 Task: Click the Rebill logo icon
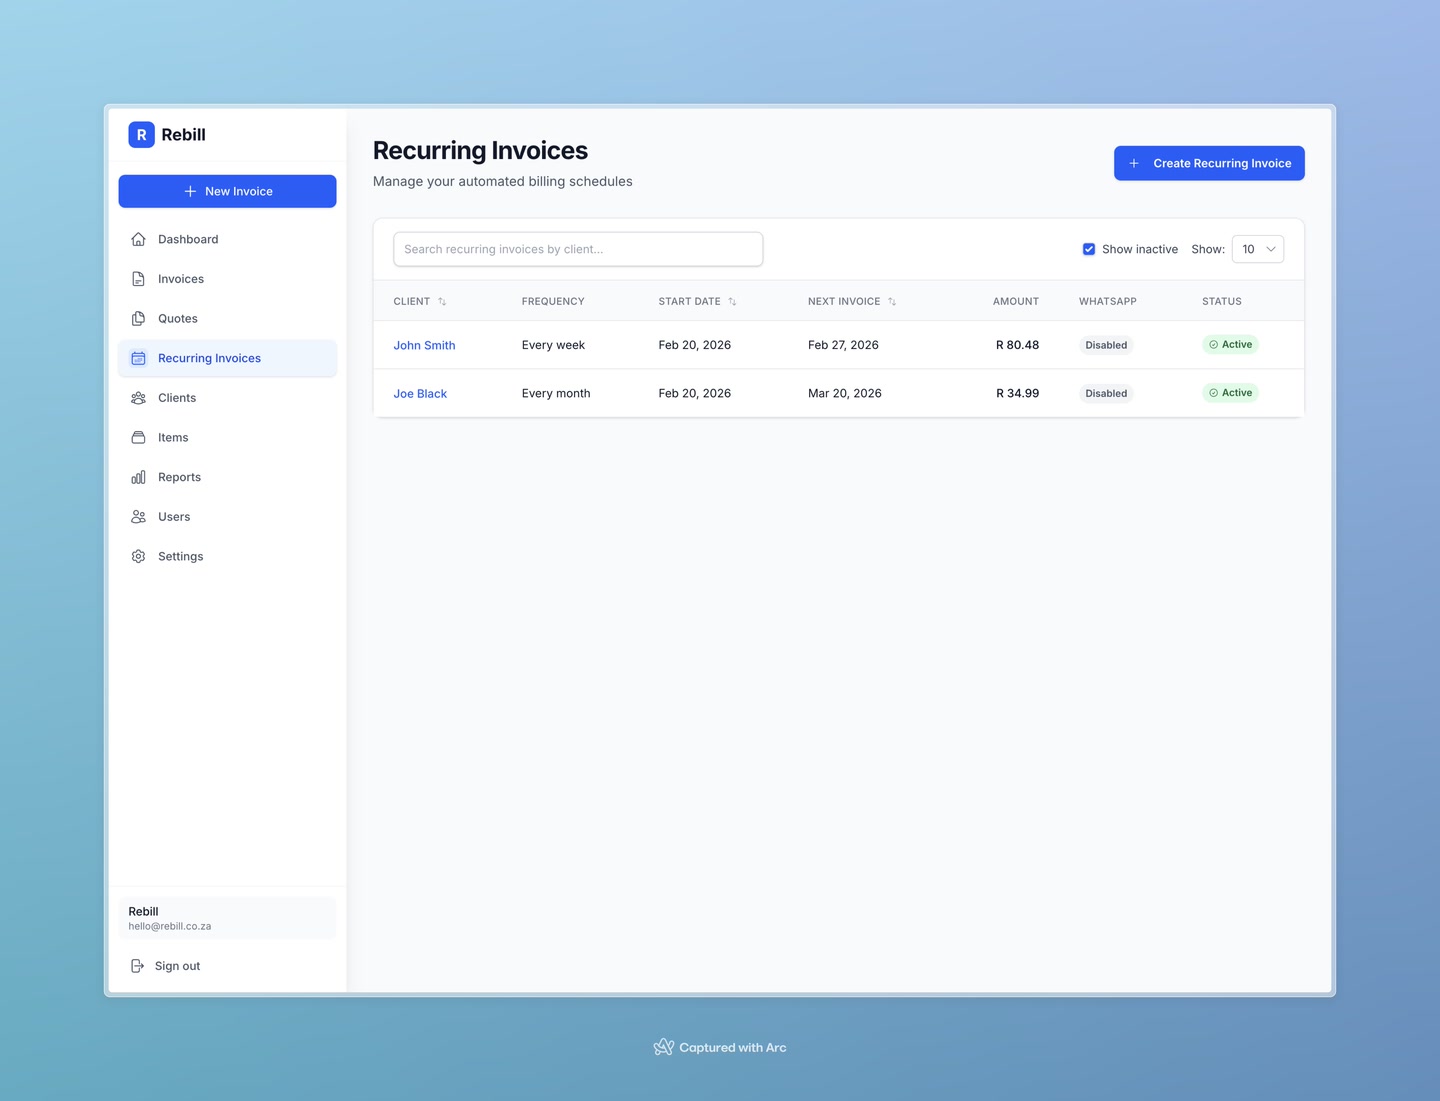click(141, 135)
